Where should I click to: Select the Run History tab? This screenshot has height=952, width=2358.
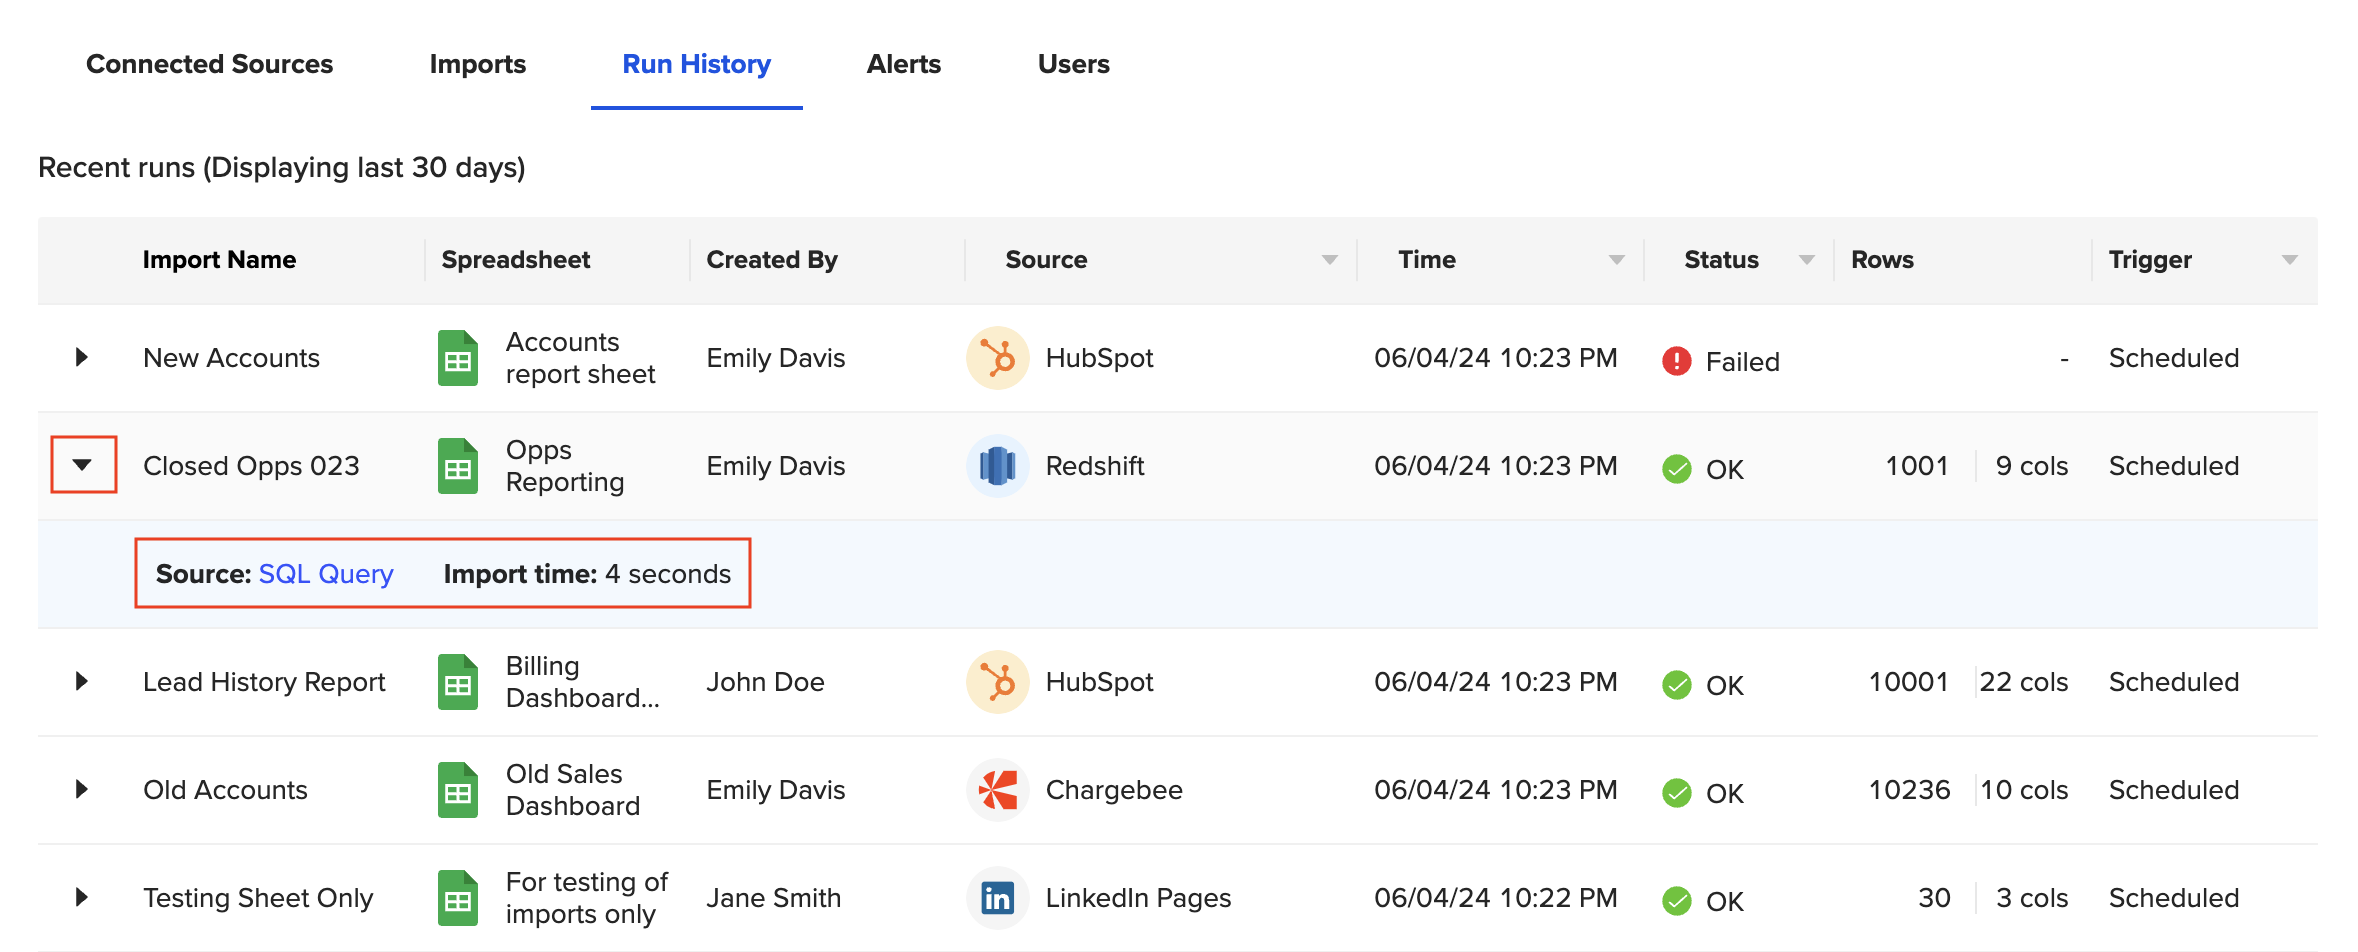point(696,64)
